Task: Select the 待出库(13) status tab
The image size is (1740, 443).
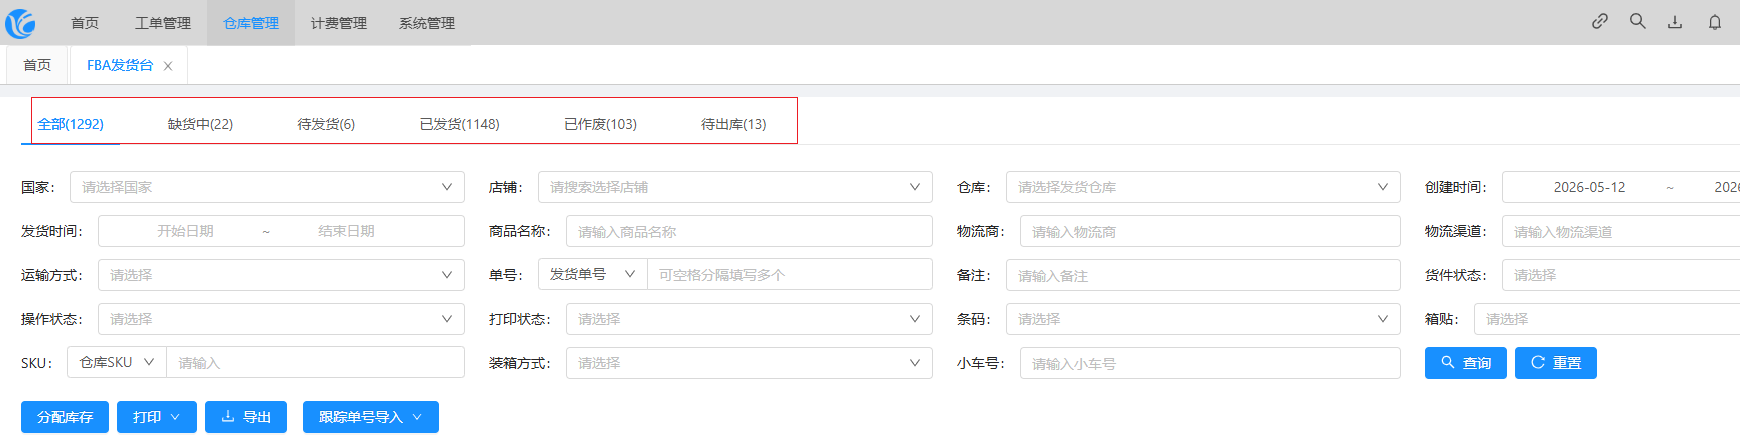Action: 733,124
